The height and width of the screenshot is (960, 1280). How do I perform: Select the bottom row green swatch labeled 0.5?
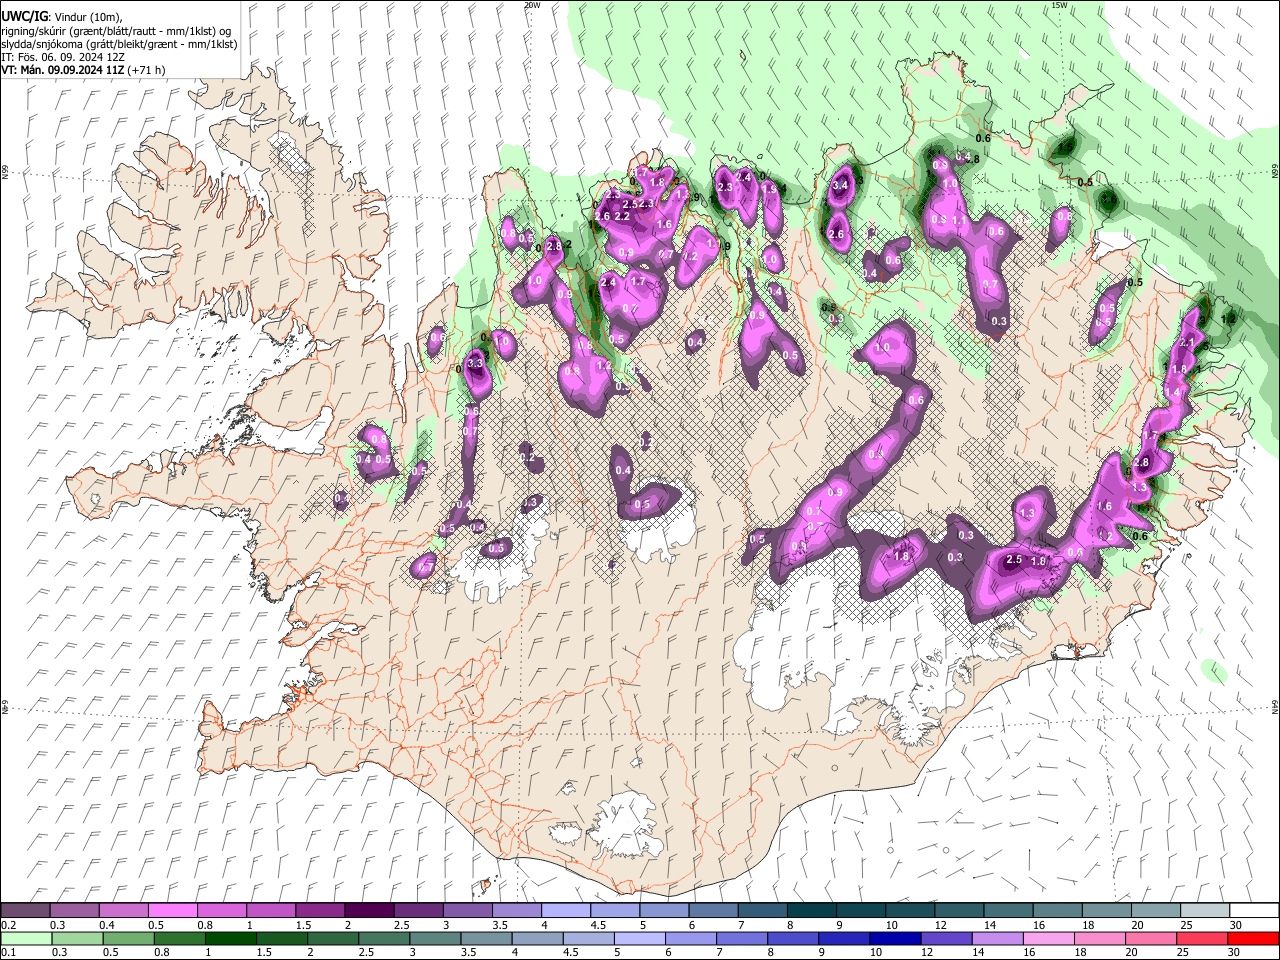point(128,938)
